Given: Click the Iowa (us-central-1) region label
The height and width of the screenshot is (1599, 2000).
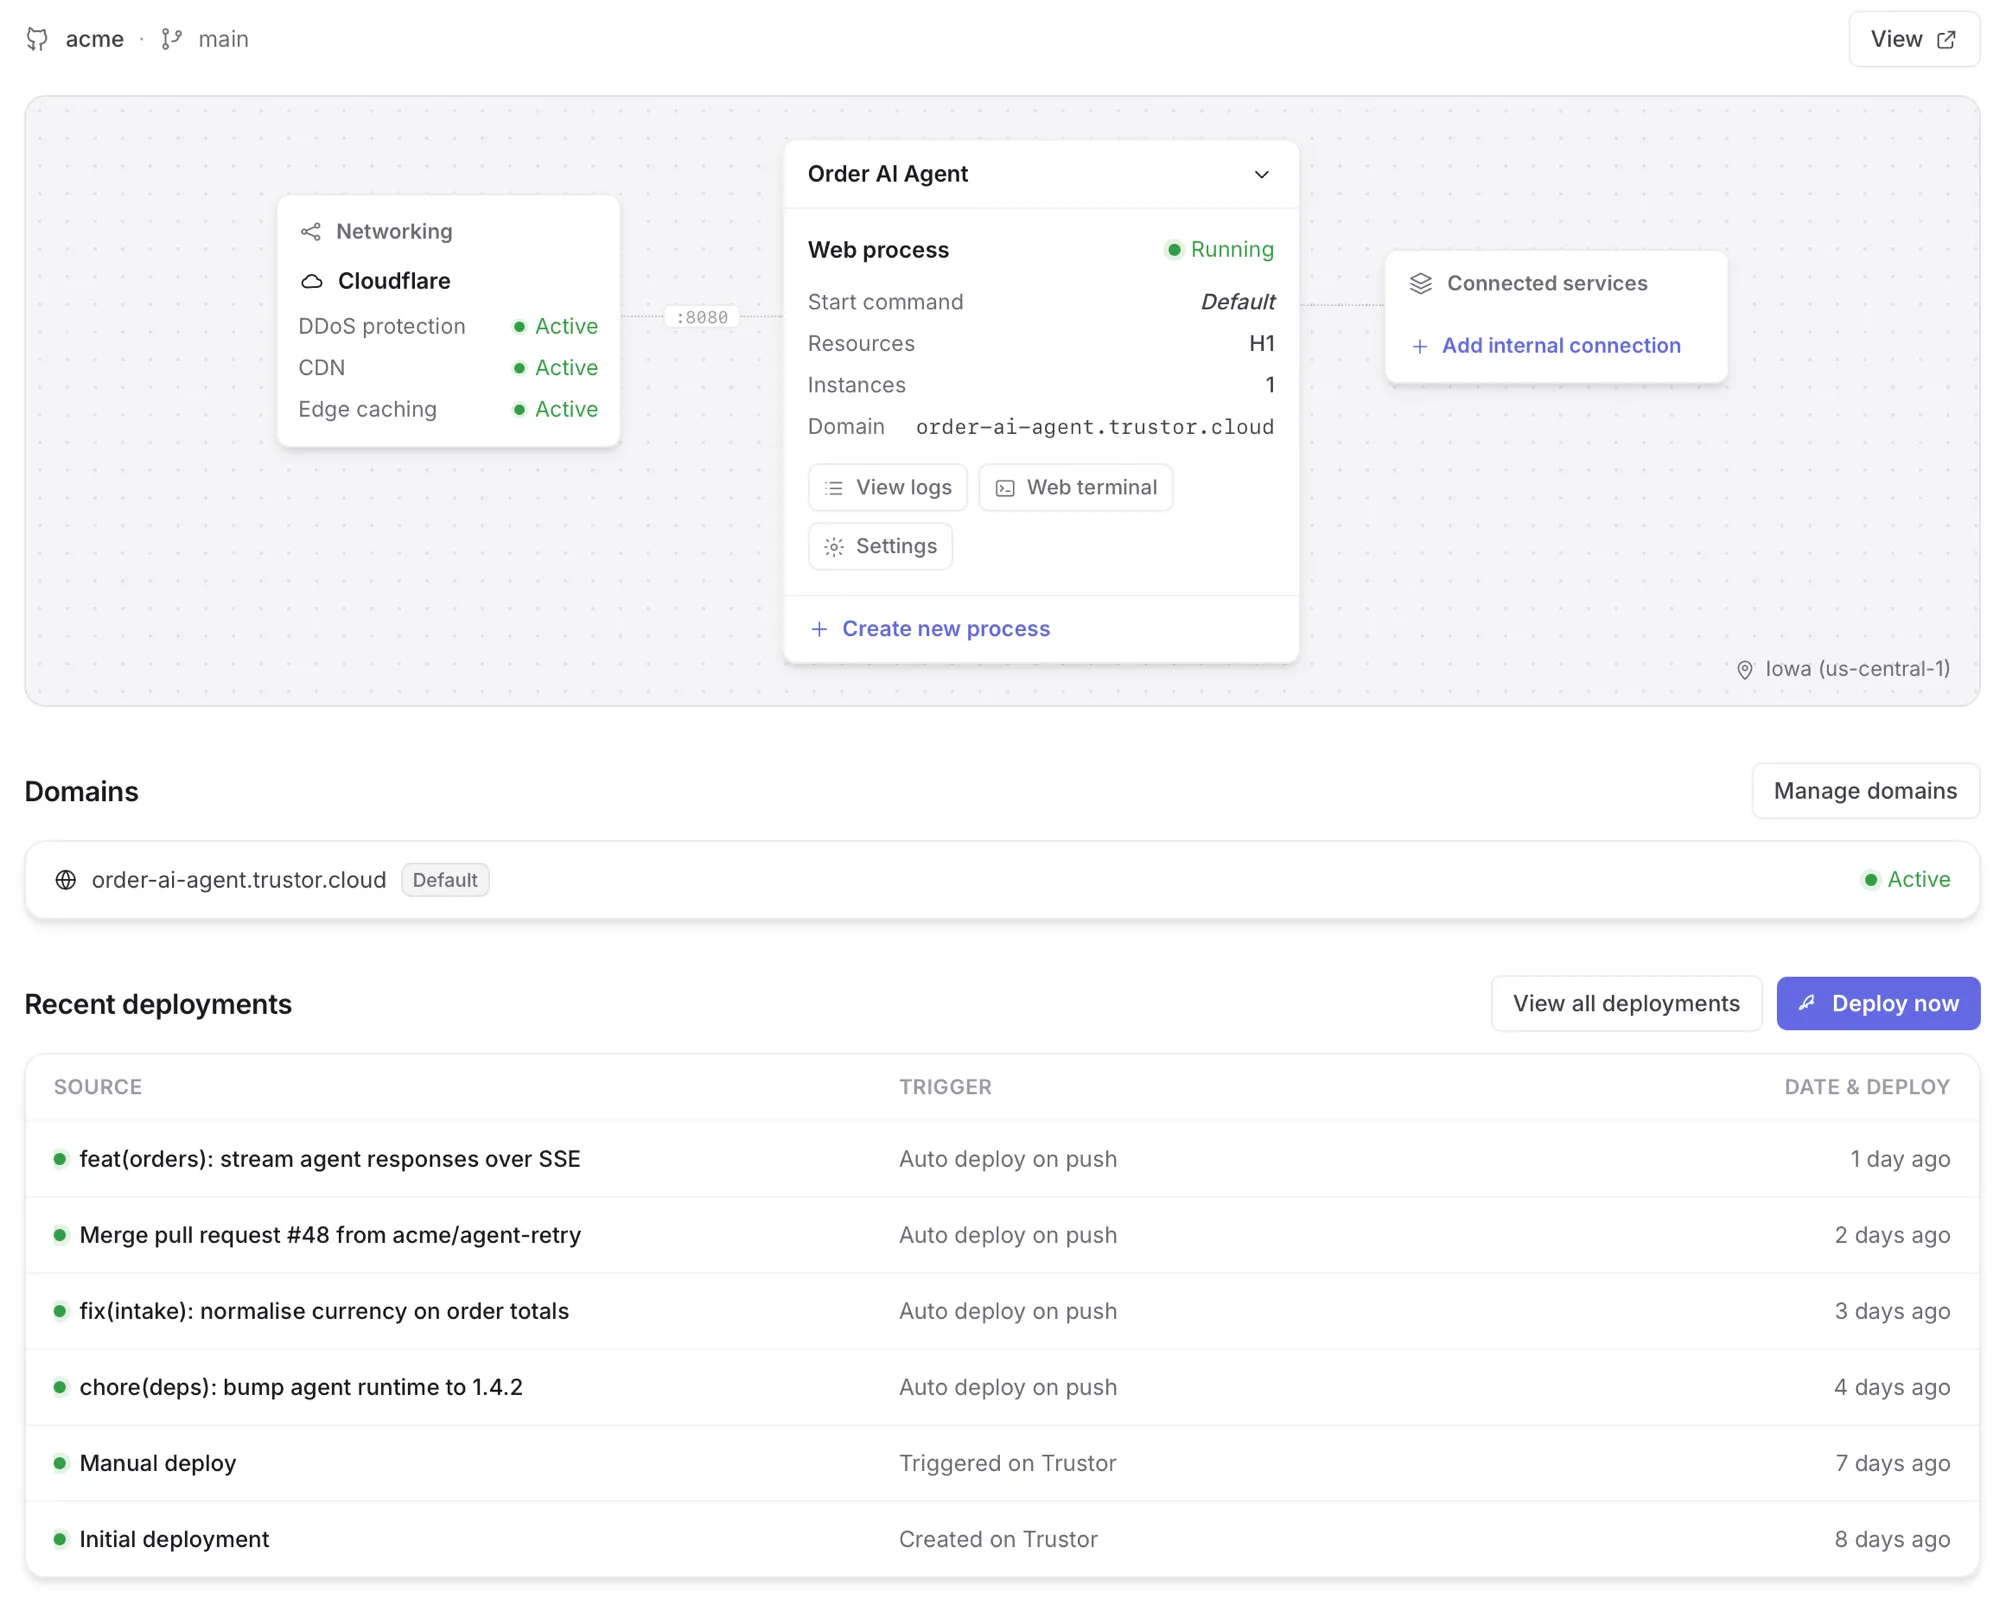Looking at the screenshot, I should [1857, 669].
